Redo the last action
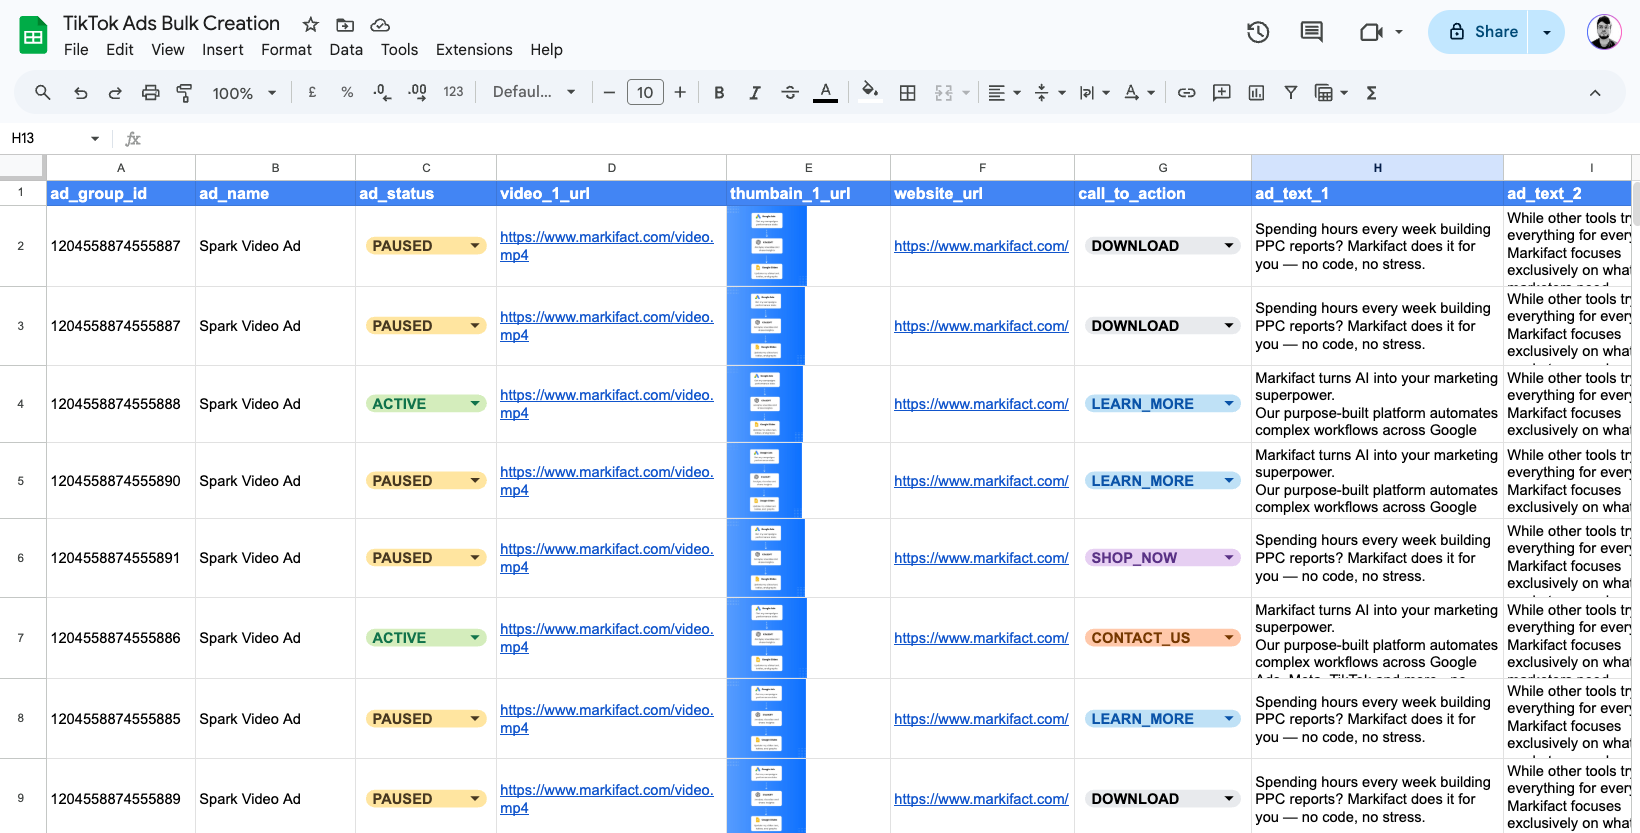The image size is (1640, 833). (x=115, y=92)
